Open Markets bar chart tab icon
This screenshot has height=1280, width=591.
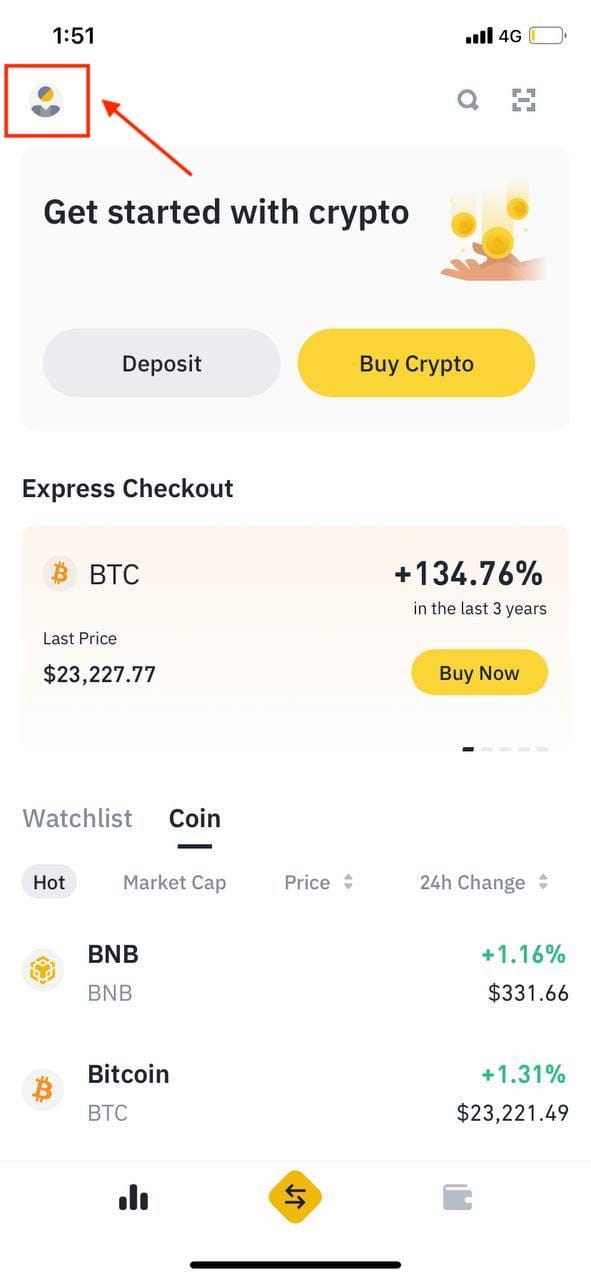(133, 1197)
